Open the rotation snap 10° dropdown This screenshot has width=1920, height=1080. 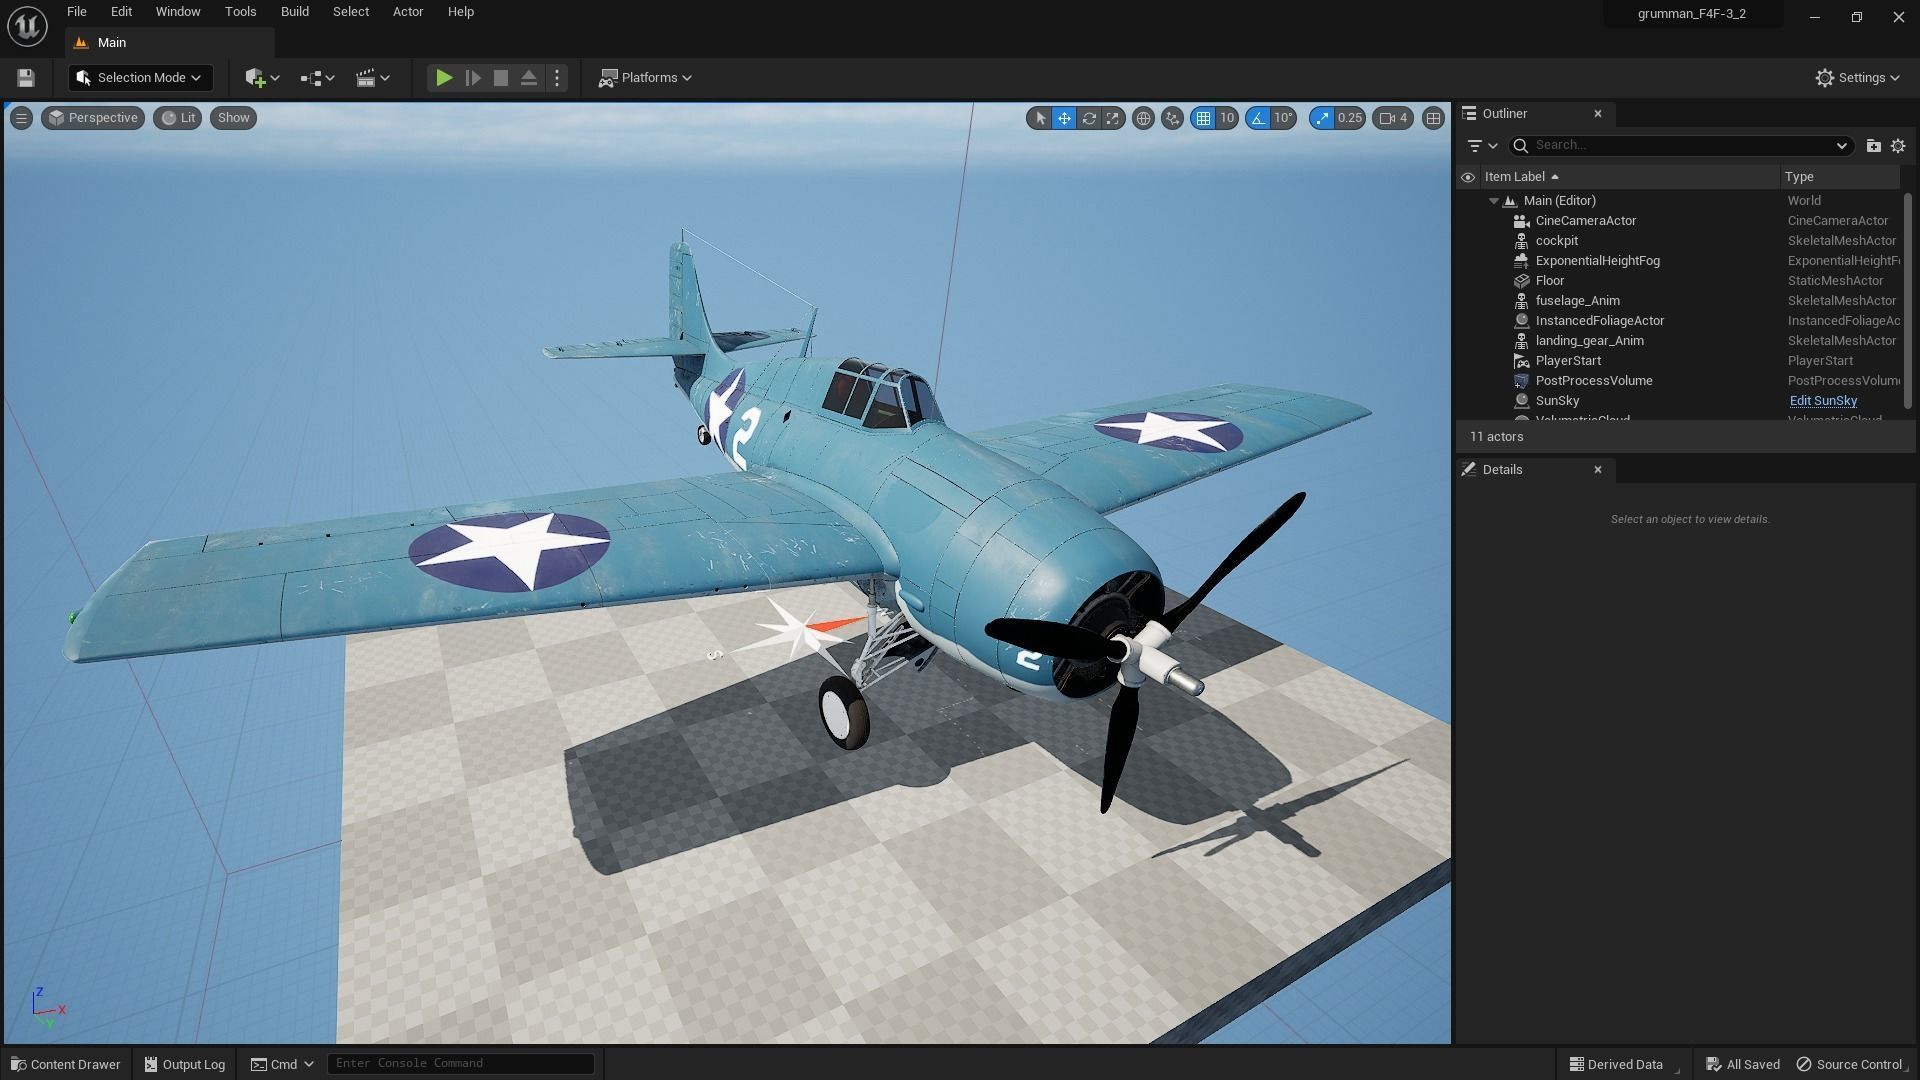(1283, 118)
